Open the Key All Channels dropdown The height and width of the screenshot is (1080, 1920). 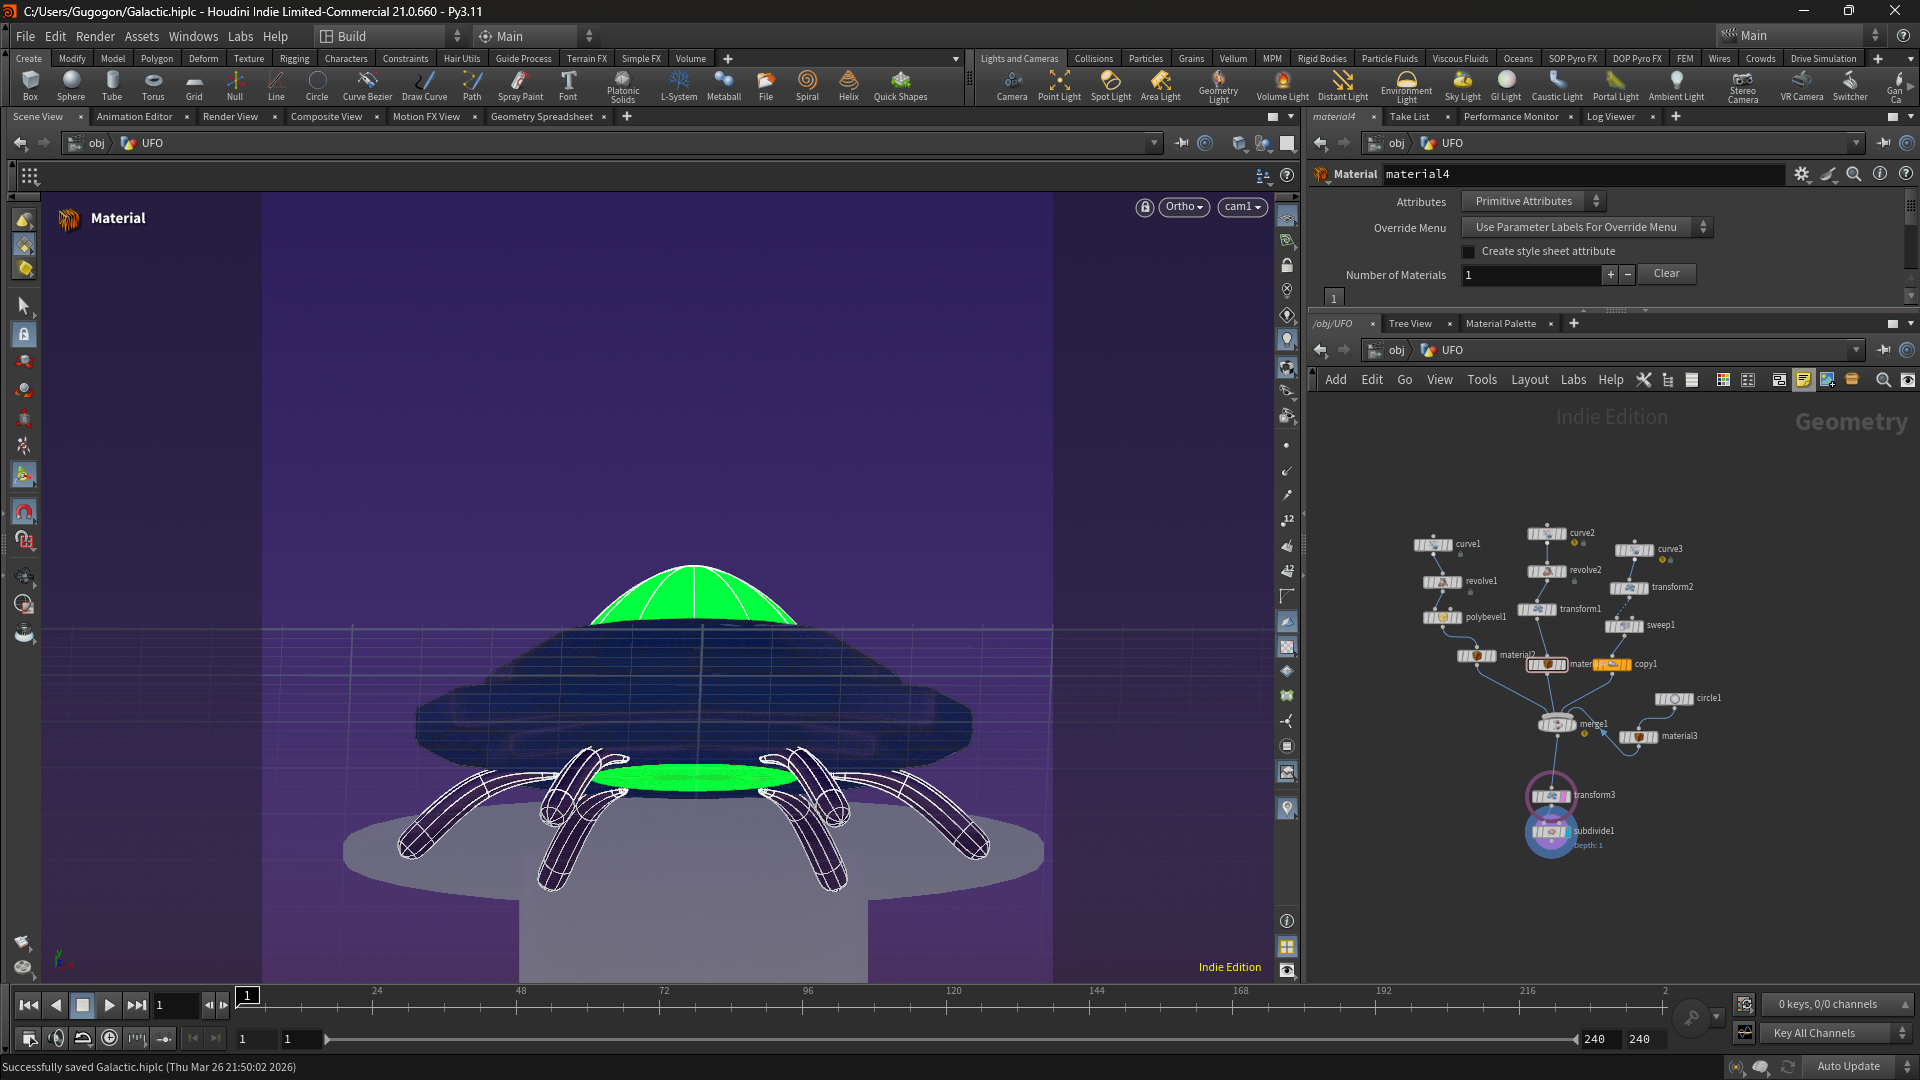click(x=1836, y=1033)
